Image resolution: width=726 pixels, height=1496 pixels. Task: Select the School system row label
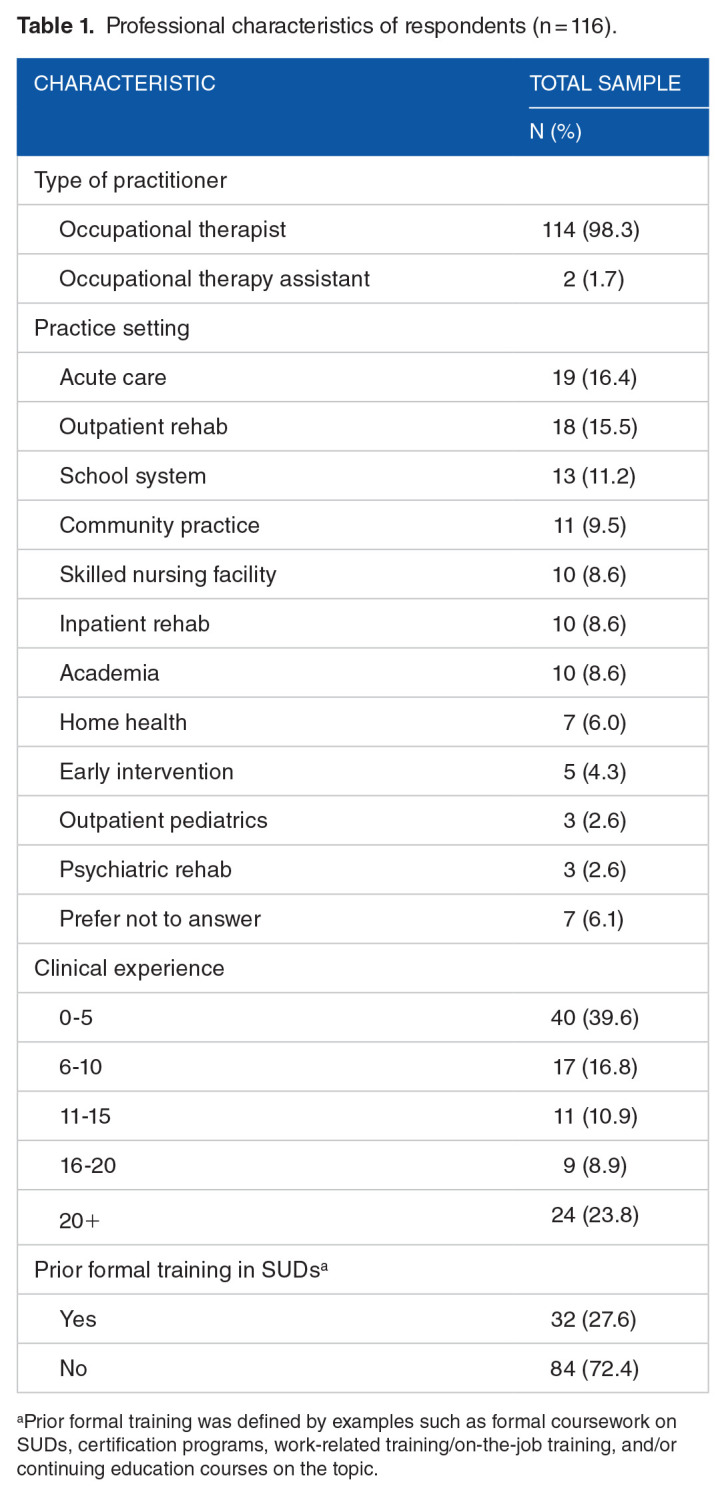tap(133, 475)
